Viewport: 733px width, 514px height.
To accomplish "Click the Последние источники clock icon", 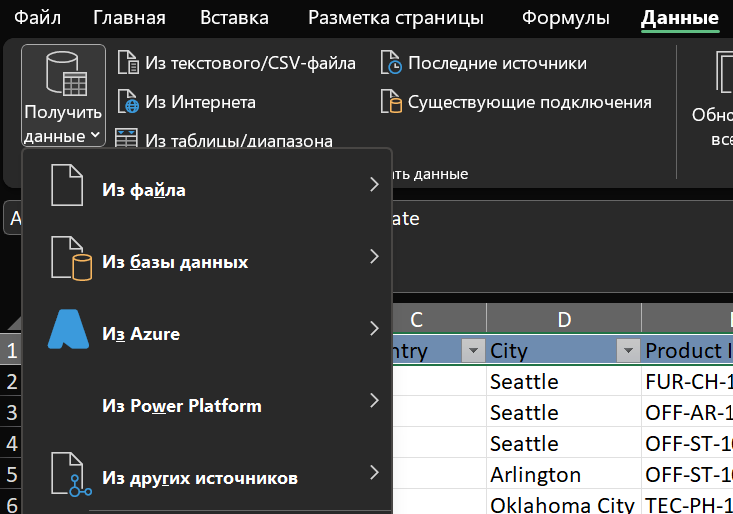I will pyautogui.click(x=391, y=63).
